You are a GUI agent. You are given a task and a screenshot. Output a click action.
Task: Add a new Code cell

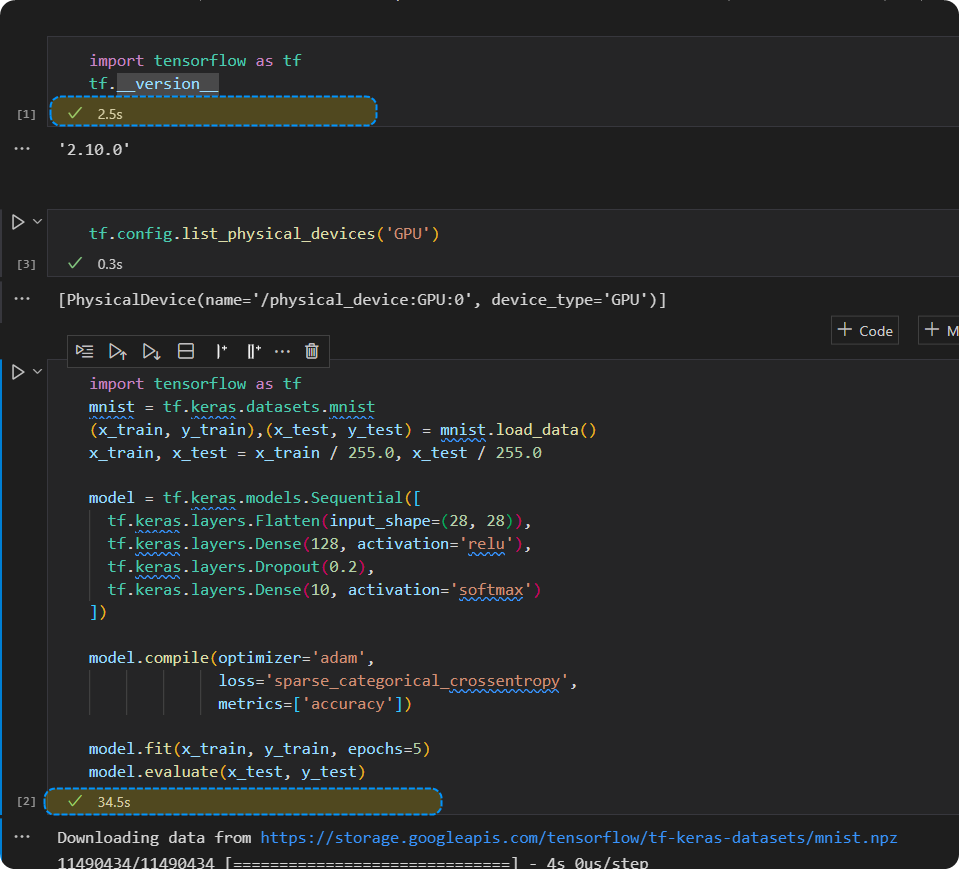[865, 331]
